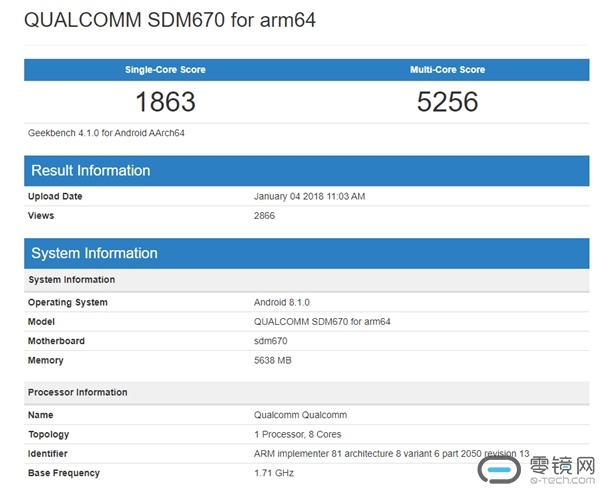Click the 零镜网 watermark logo icon
This screenshot has width=600, height=490.
(498, 469)
